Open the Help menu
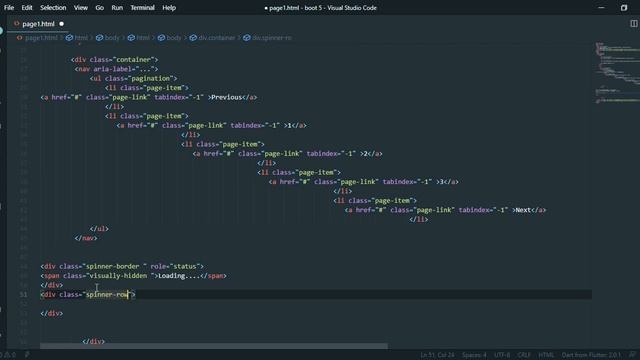Viewport: 640px width, 360px height. click(x=169, y=8)
